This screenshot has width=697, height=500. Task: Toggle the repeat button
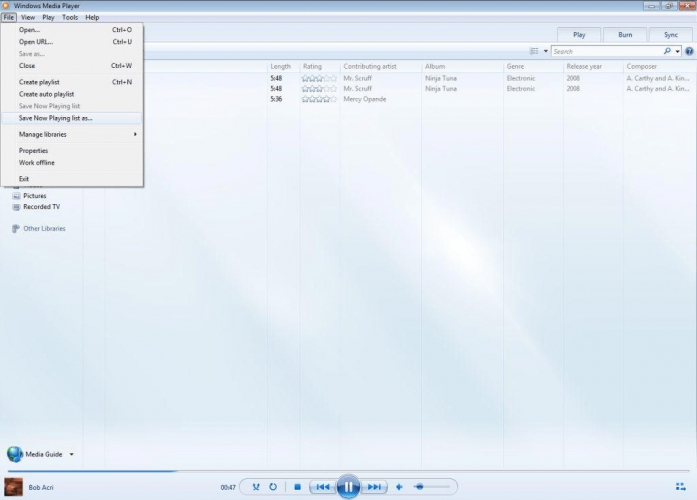[272, 487]
